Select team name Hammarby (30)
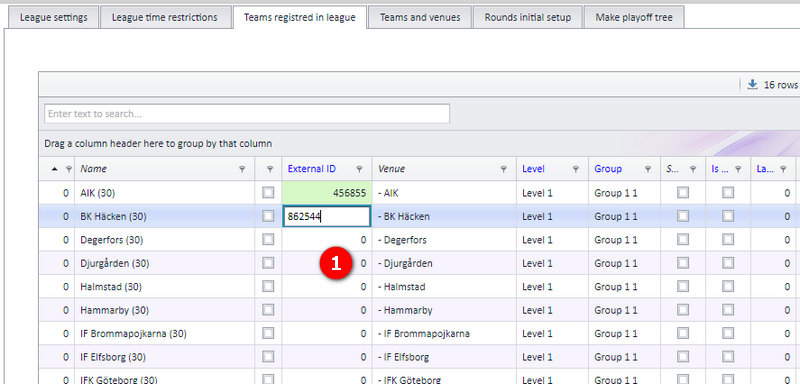The width and height of the screenshot is (800, 384). coord(114,311)
